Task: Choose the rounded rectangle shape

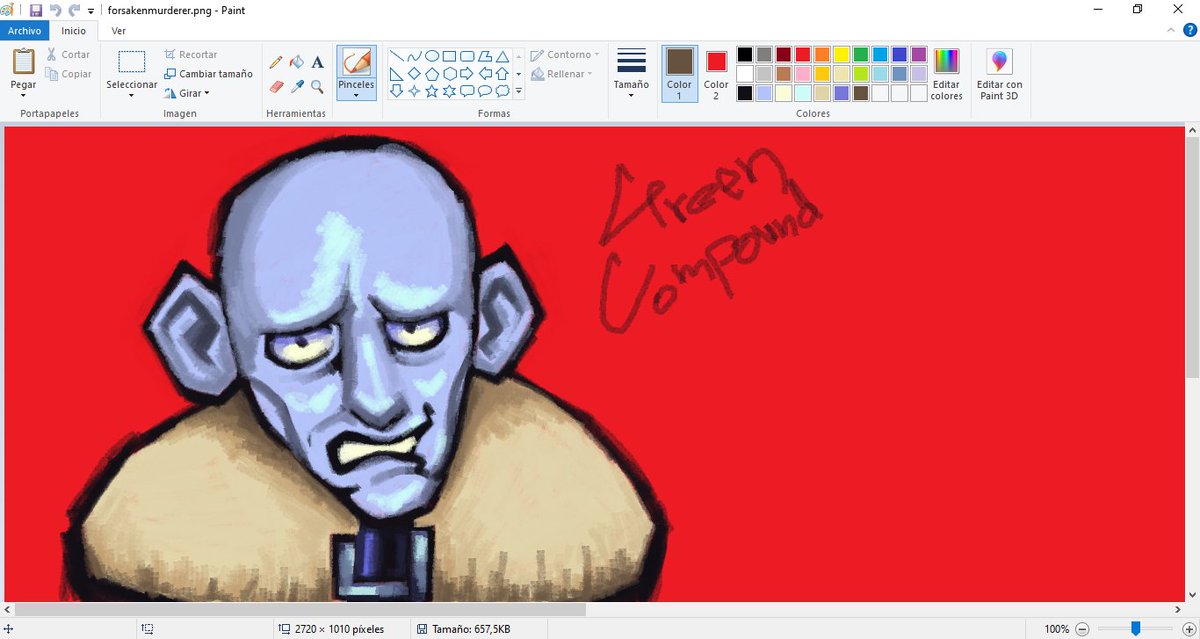Action: (467, 56)
